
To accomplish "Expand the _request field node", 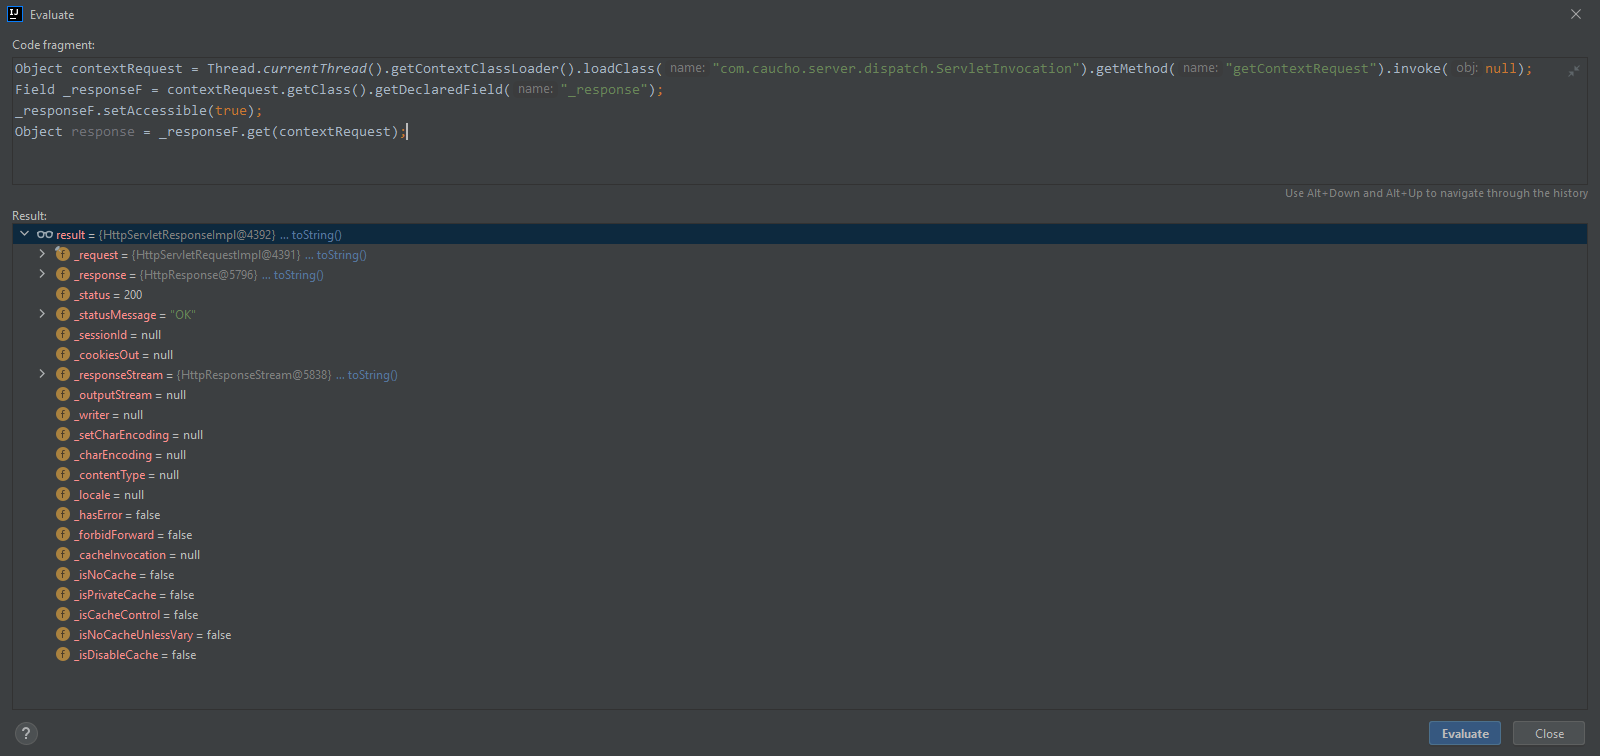I will pos(42,254).
